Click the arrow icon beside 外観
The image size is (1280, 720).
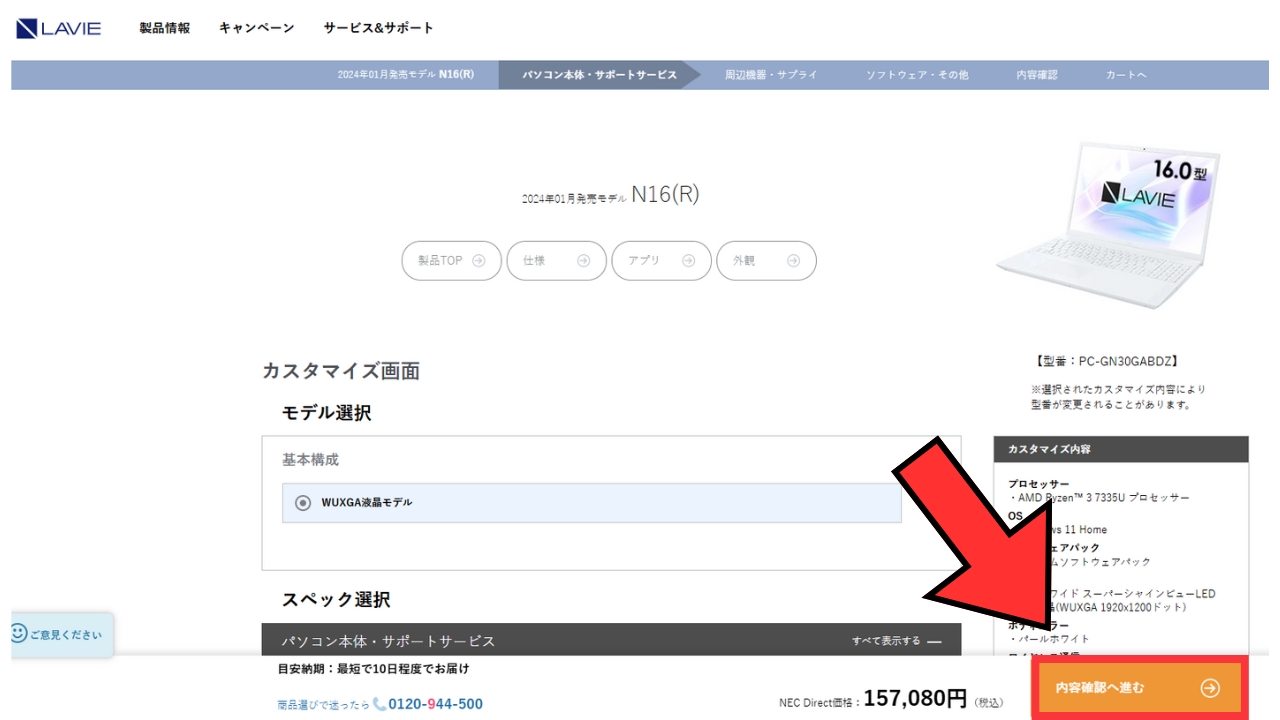[x=793, y=261]
